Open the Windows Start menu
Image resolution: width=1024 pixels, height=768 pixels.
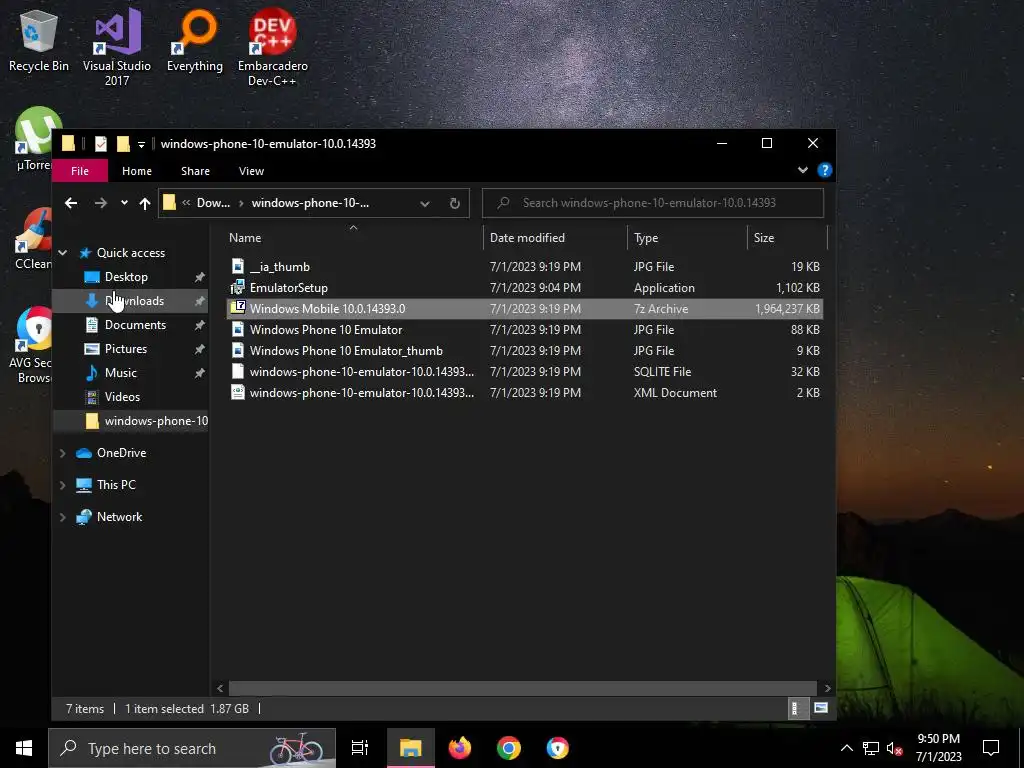tap(24, 748)
